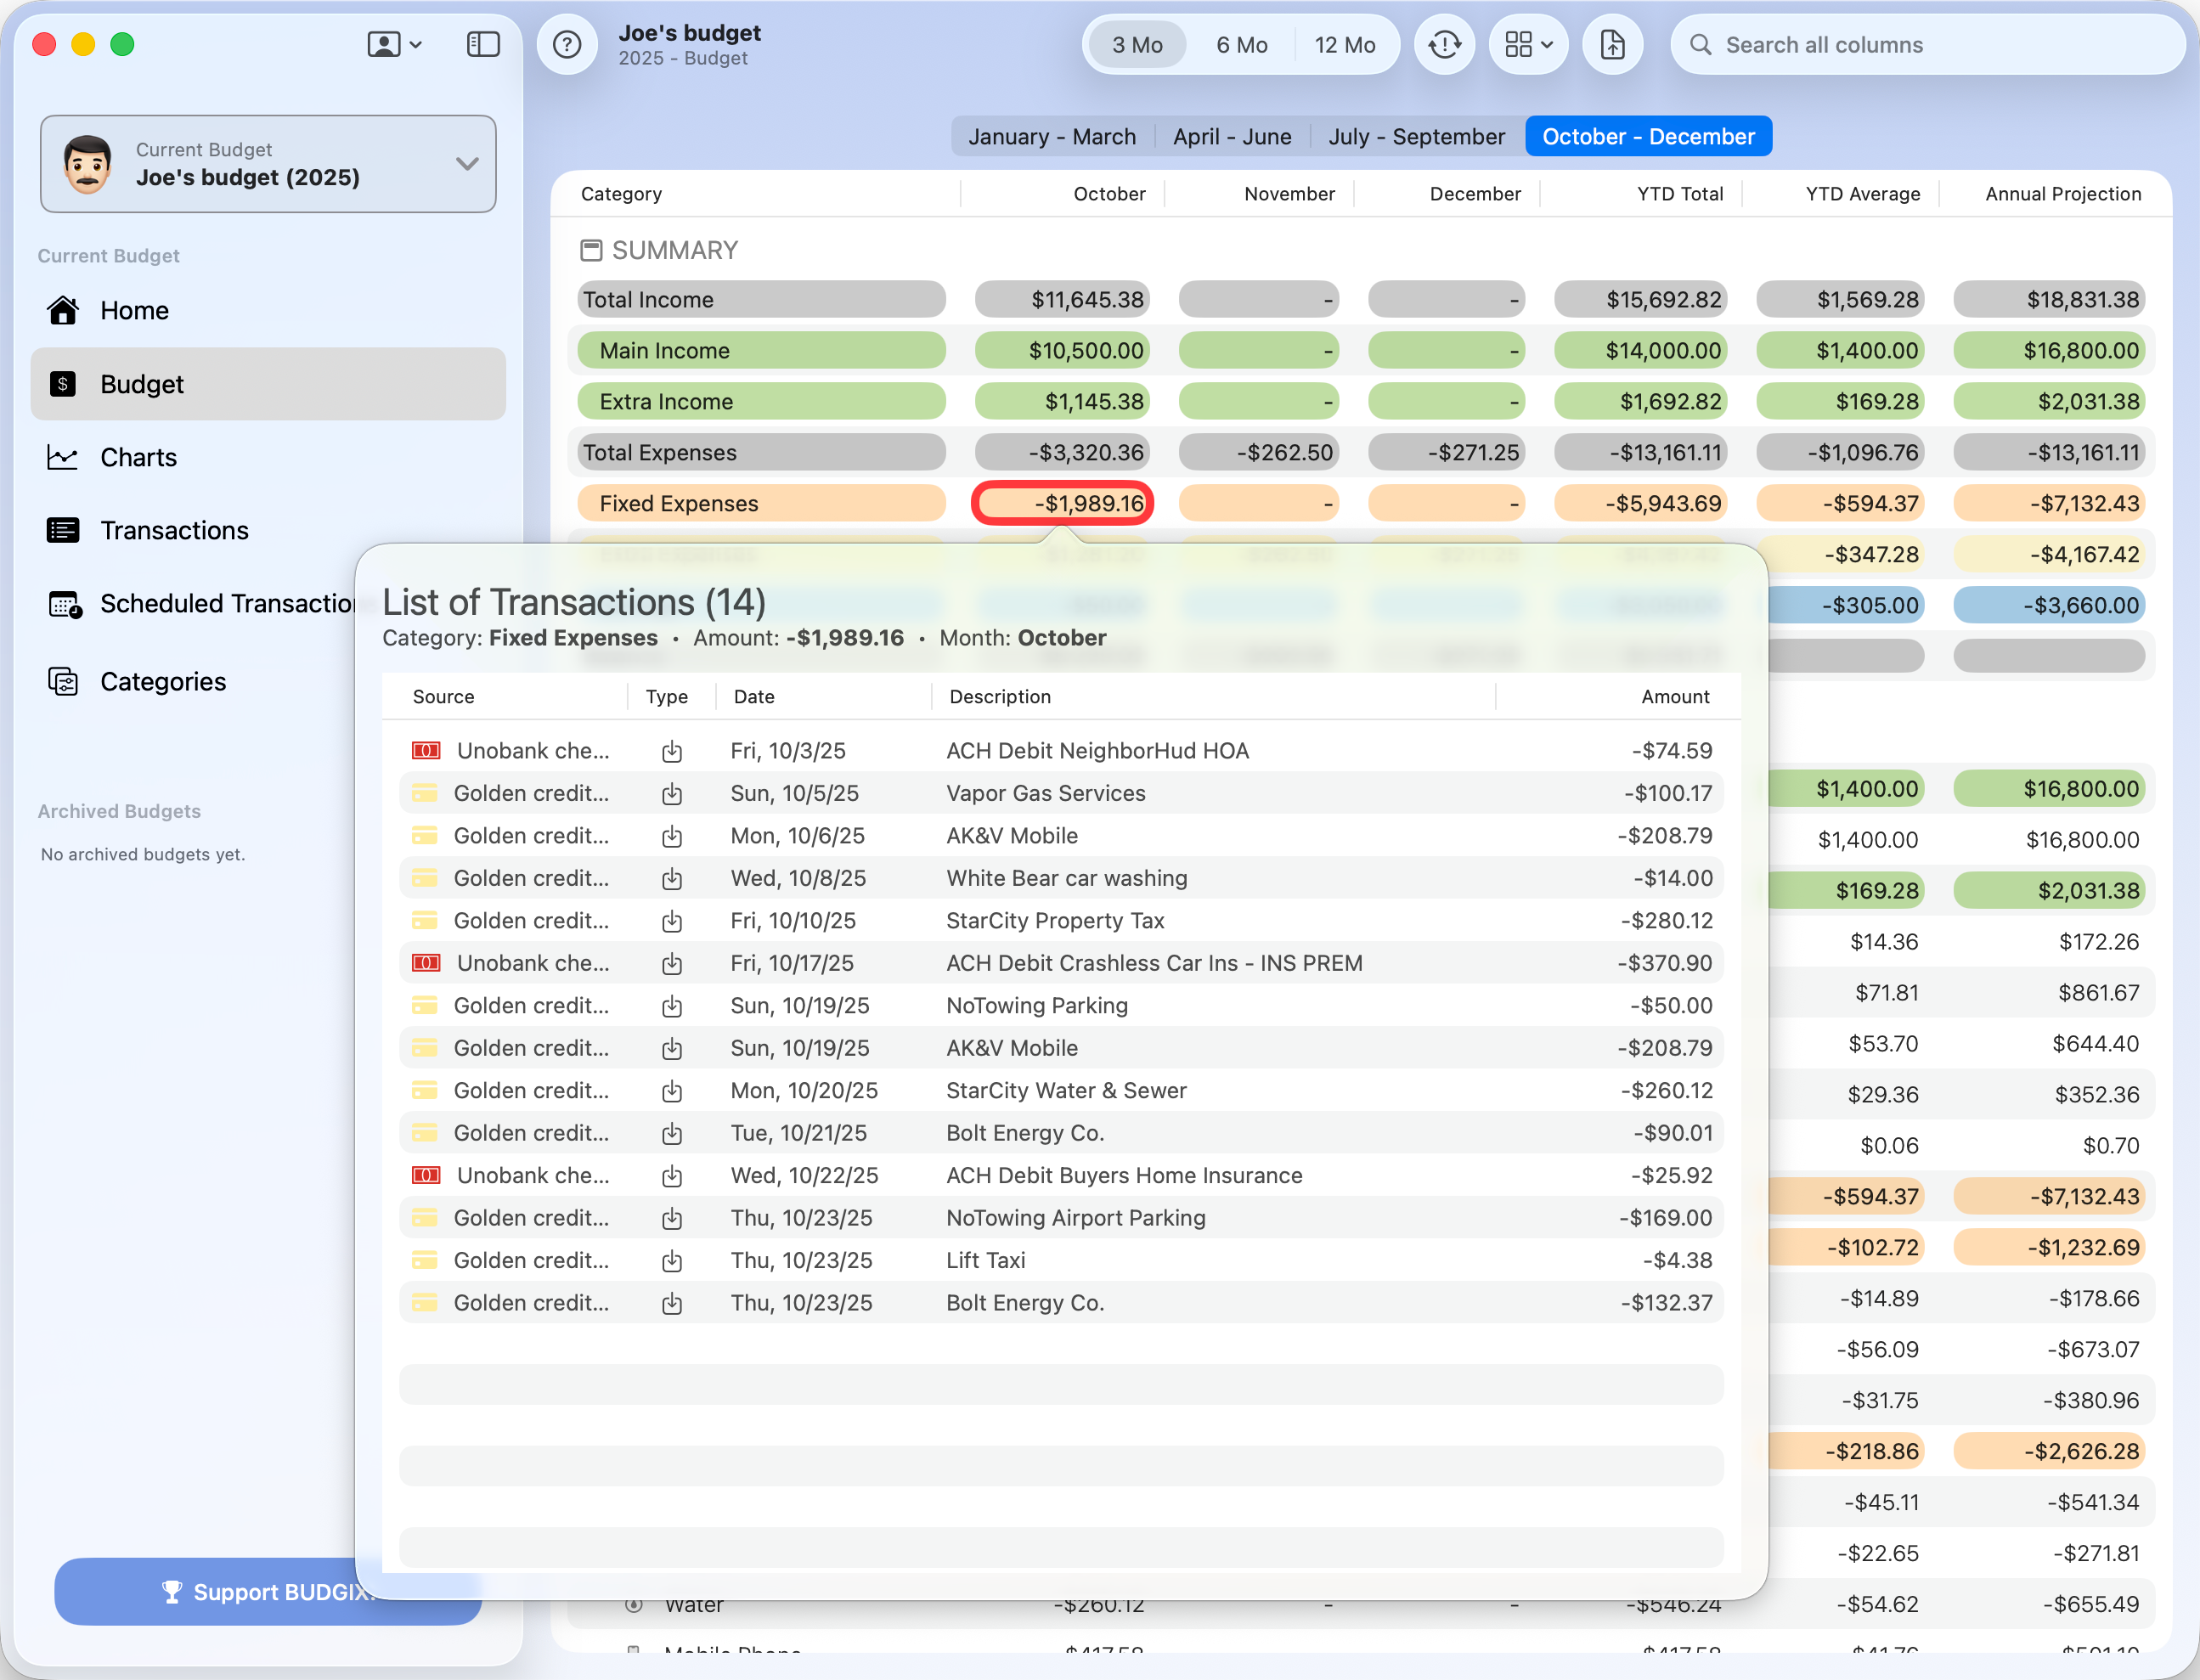Screen dimensions: 2200x1680
Task: Select Transactions in the sidebar
Action: click(174, 530)
